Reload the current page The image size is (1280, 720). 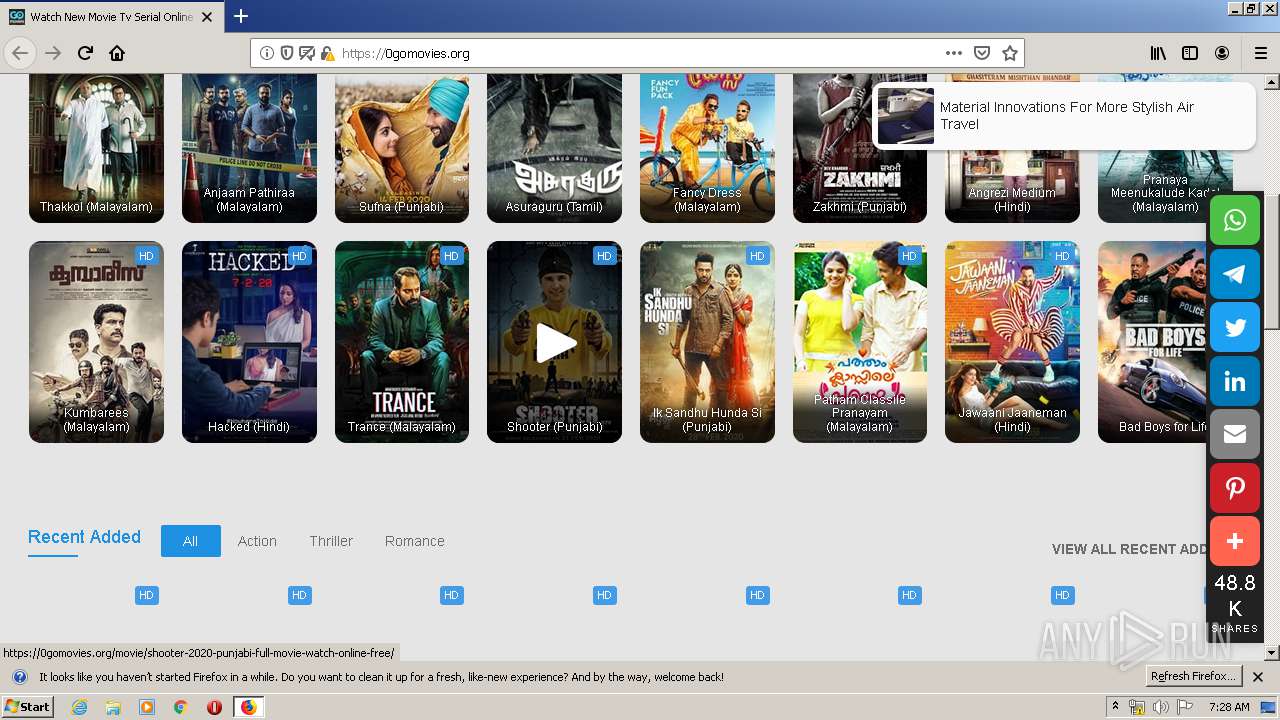tap(85, 53)
